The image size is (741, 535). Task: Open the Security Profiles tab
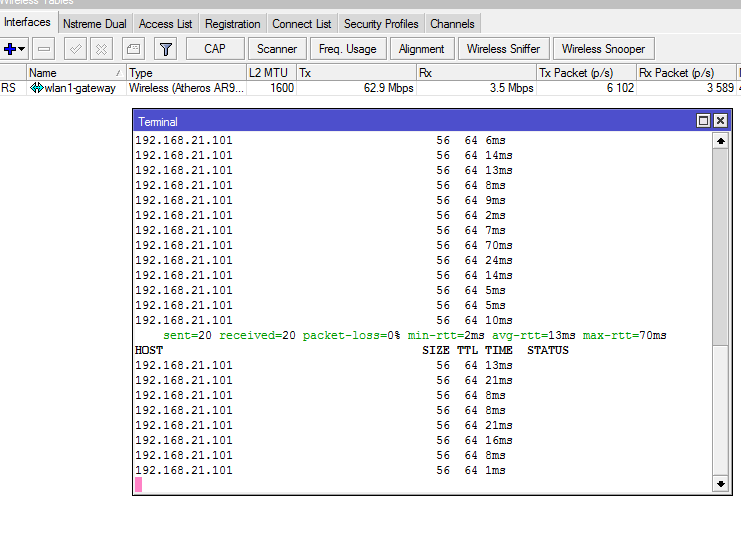pyautogui.click(x=381, y=24)
